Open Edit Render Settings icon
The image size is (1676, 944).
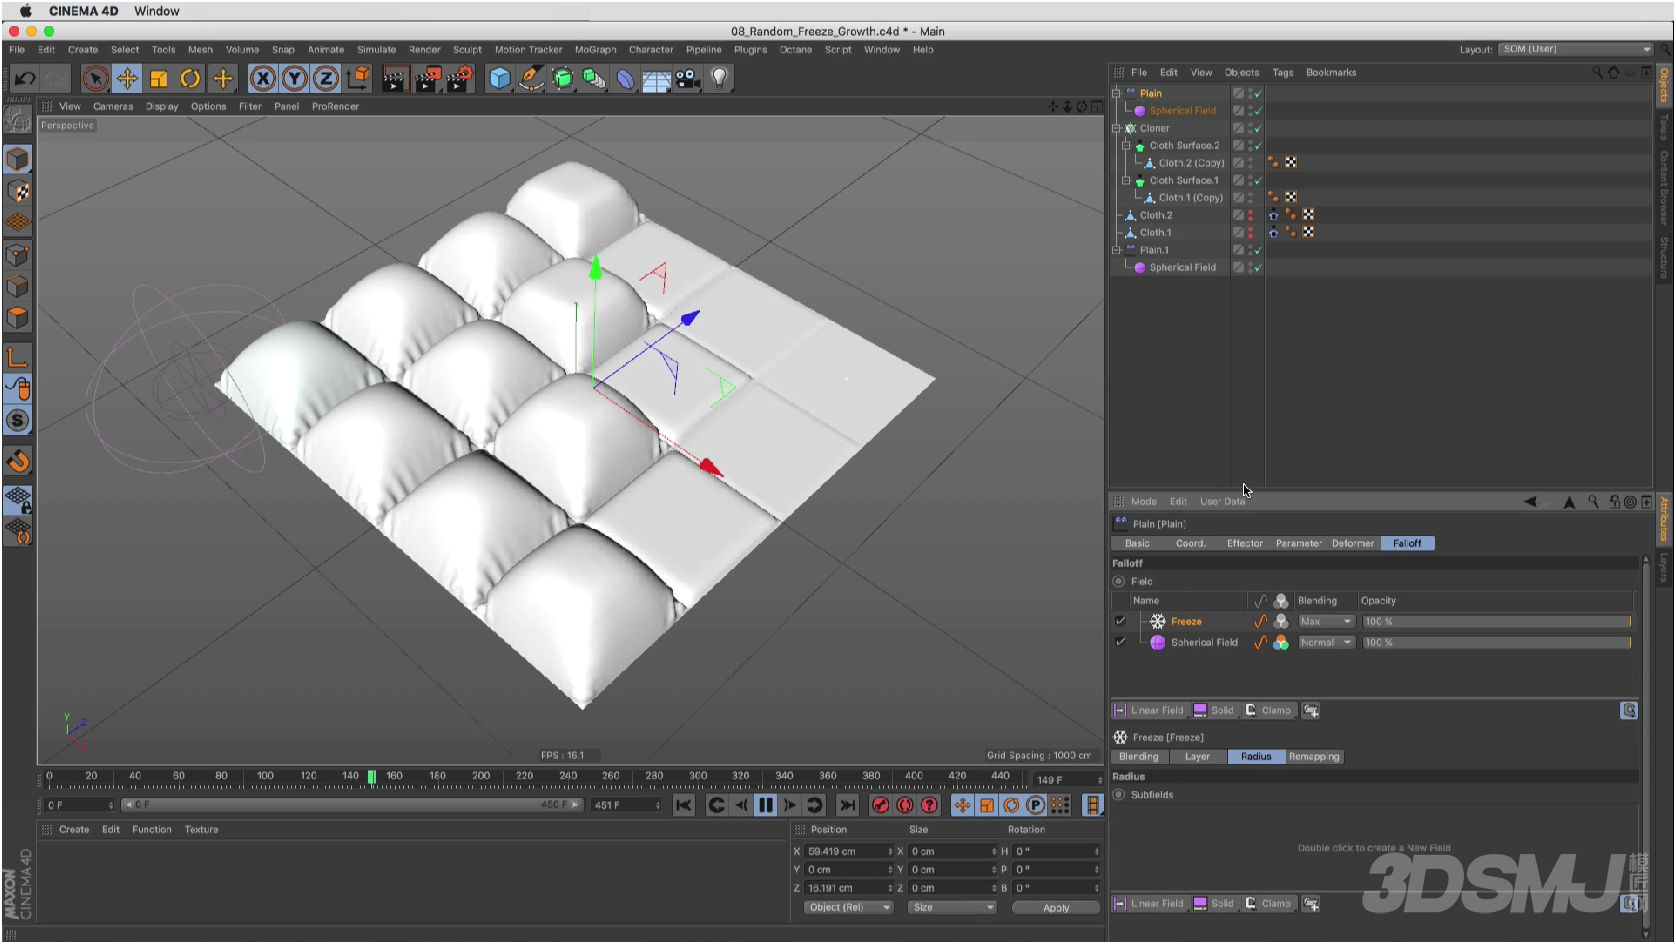pyautogui.click(x=459, y=78)
